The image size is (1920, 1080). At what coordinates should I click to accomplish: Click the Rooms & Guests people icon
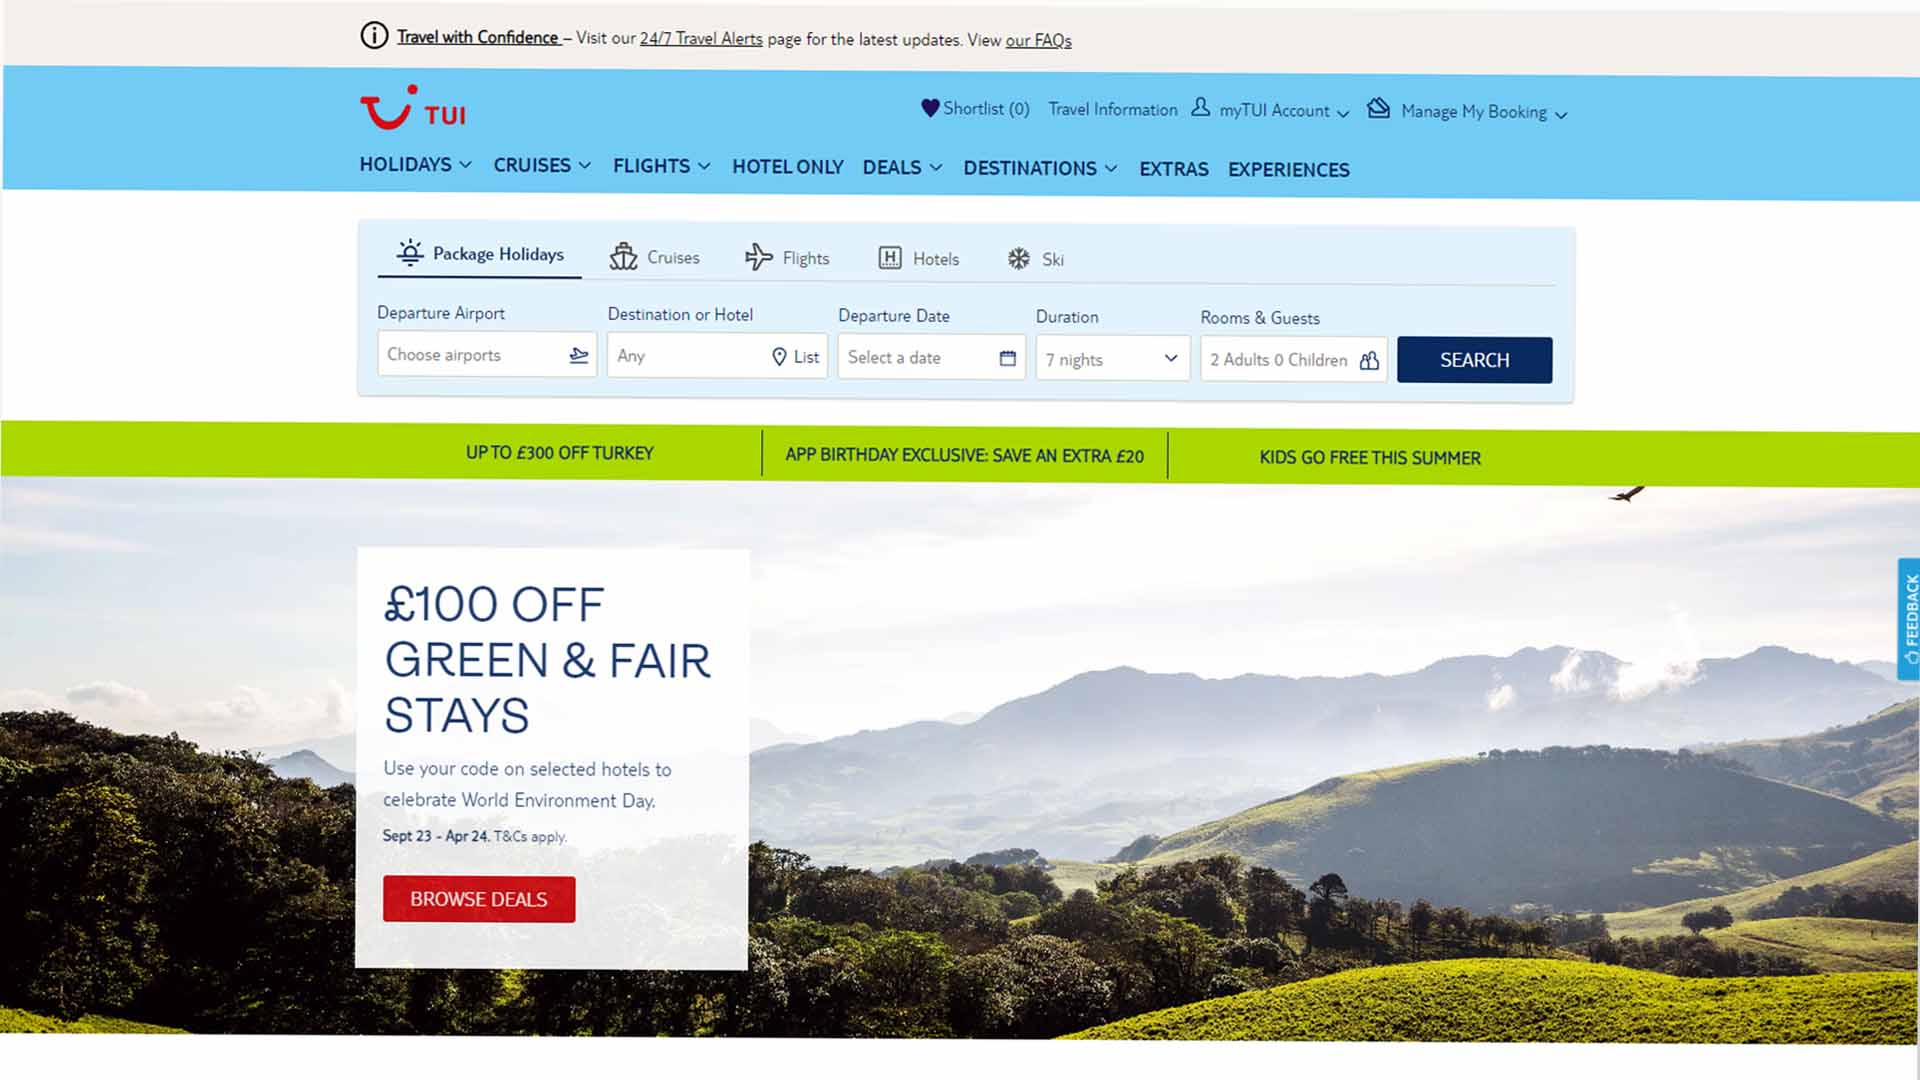point(1369,360)
